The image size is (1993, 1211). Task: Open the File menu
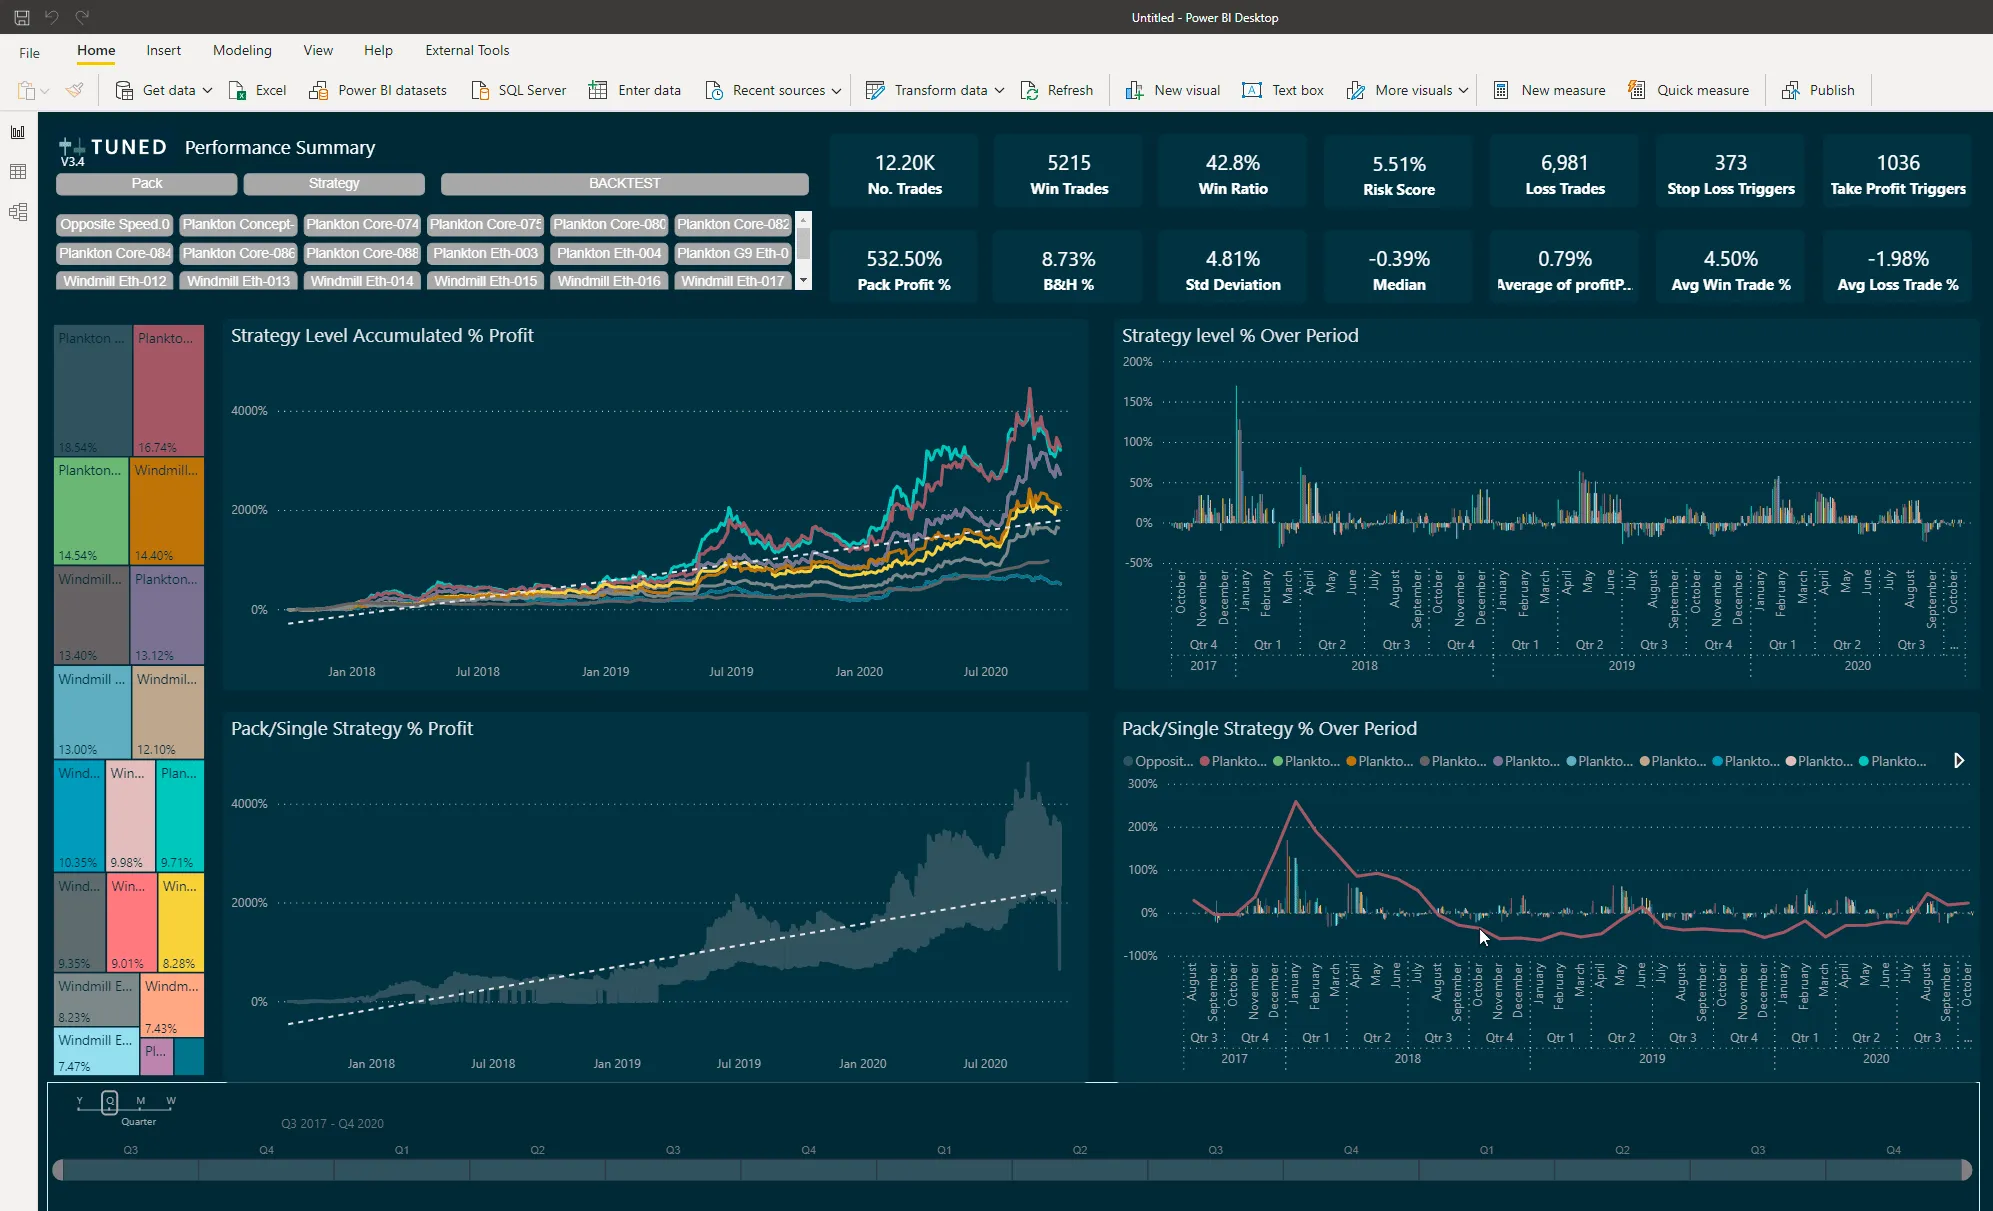[x=30, y=52]
